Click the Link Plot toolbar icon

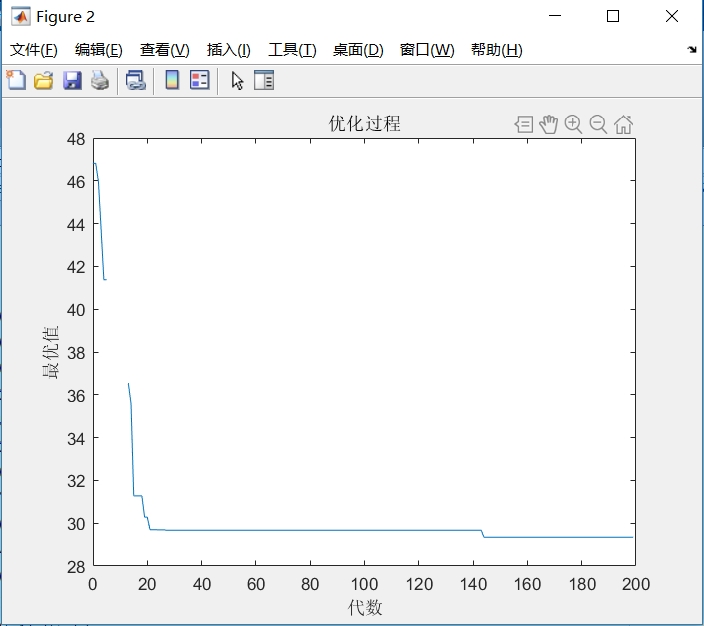[x=136, y=81]
